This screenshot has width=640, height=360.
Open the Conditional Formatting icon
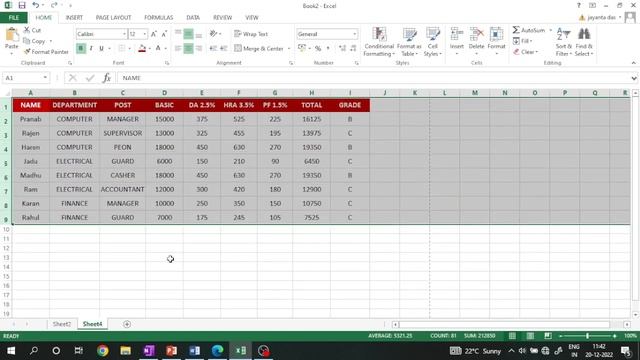[379, 34]
